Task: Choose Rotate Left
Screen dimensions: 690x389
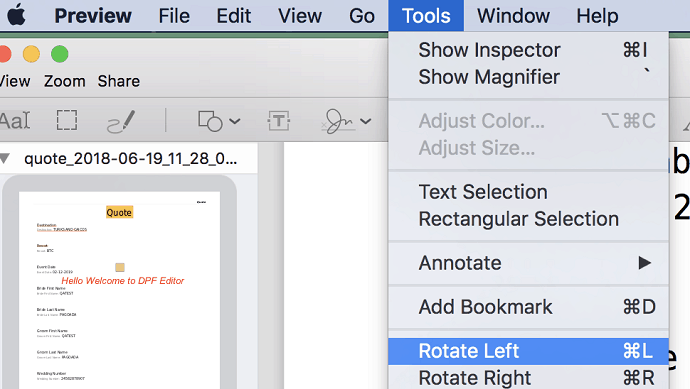Action: coord(529,351)
